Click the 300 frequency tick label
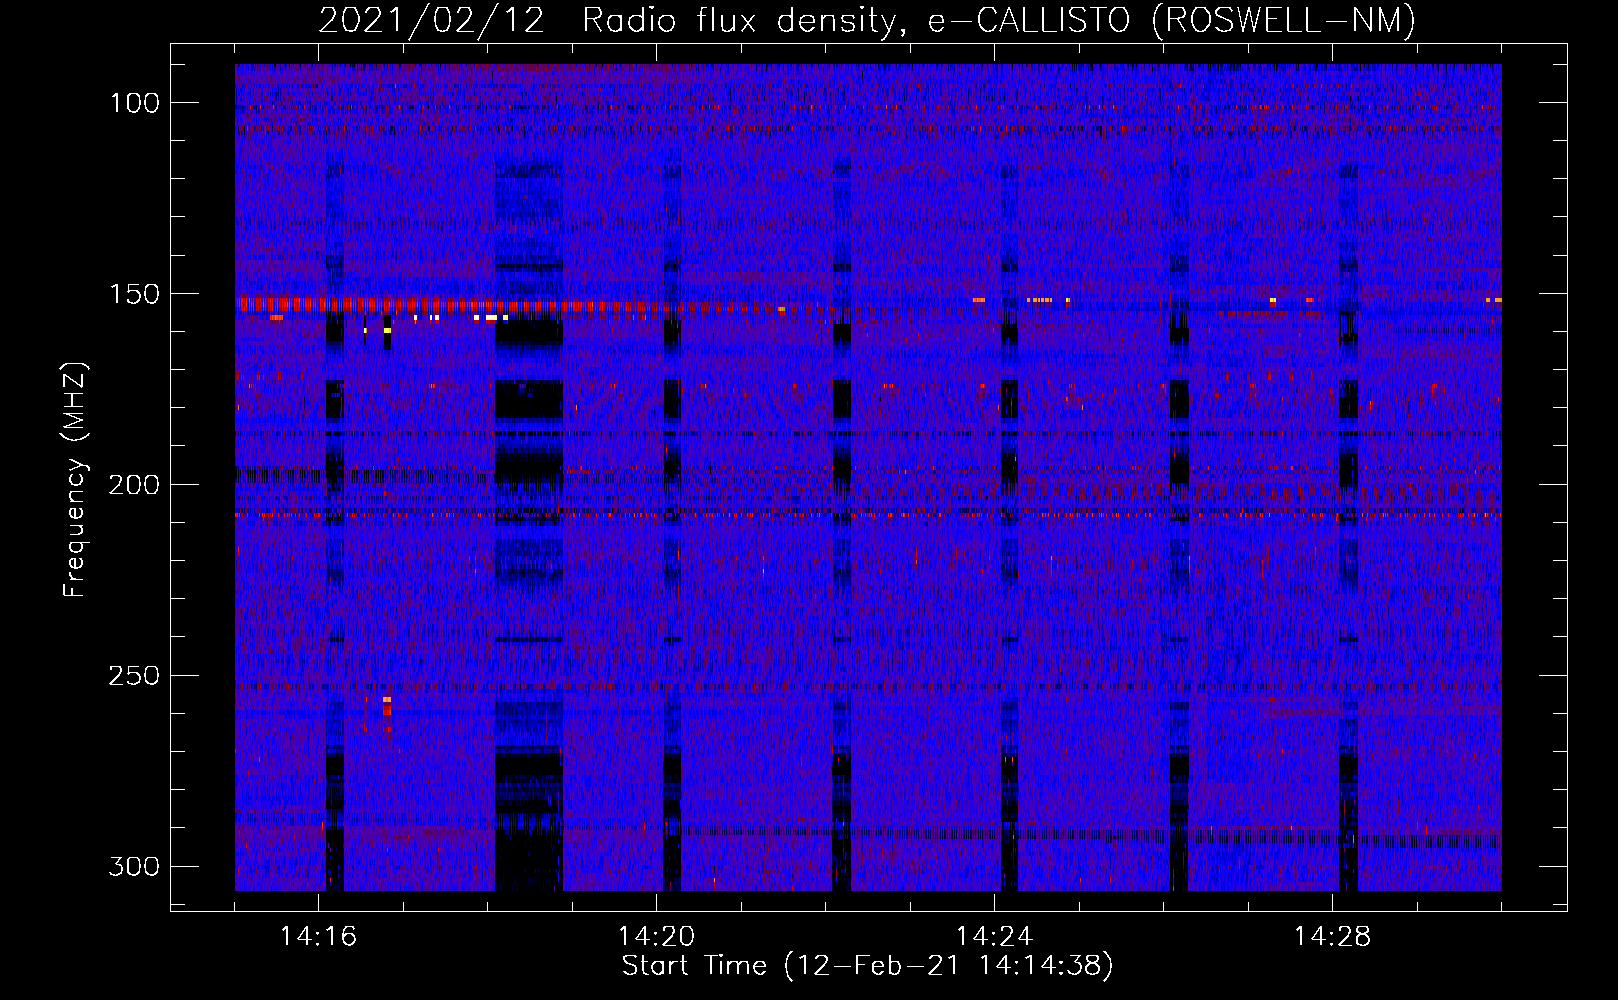Screen dimensions: 1618x1000 tap(133, 867)
